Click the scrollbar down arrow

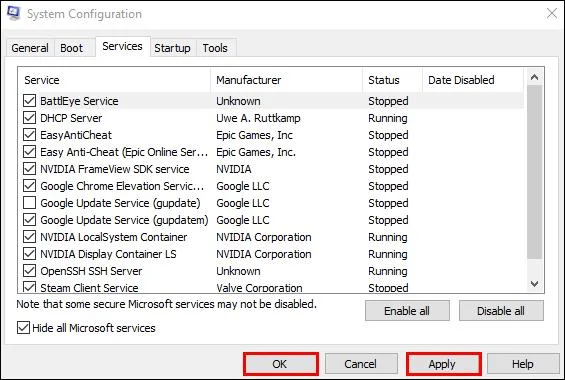(535, 284)
